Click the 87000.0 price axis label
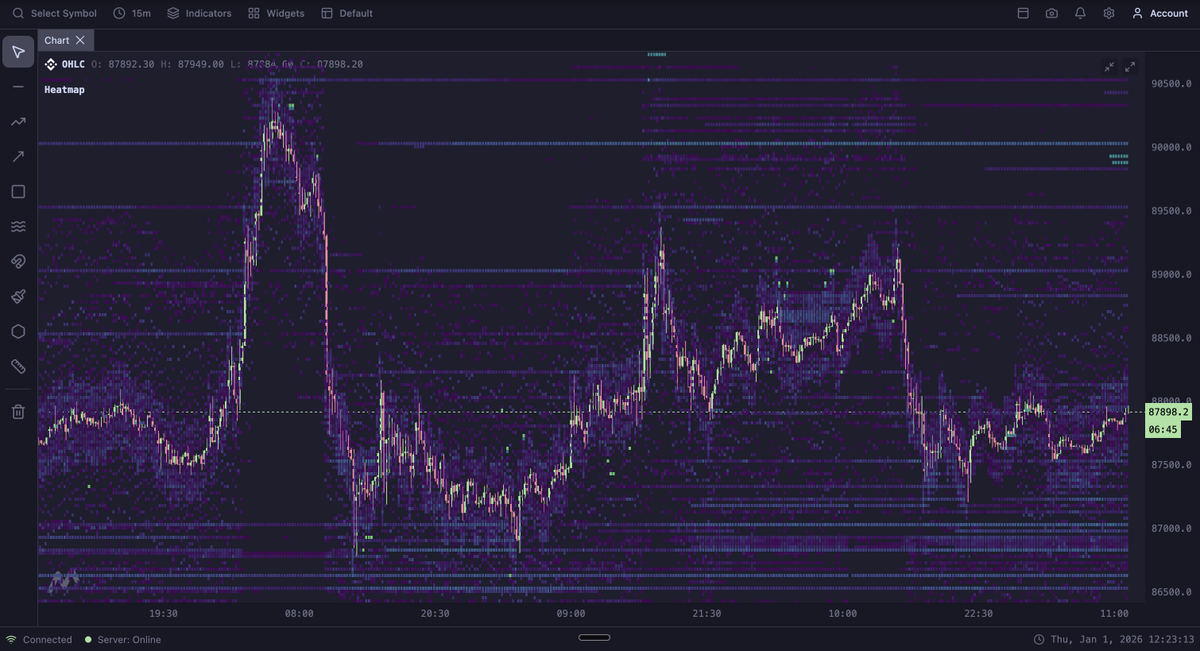 point(1170,528)
